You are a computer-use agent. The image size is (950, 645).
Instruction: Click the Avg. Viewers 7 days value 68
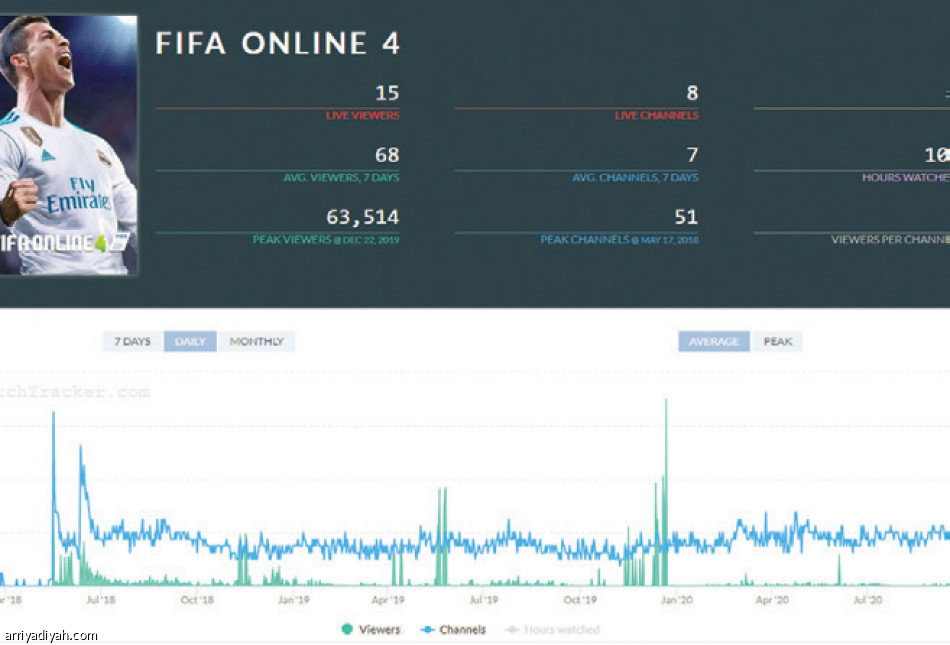coord(386,155)
